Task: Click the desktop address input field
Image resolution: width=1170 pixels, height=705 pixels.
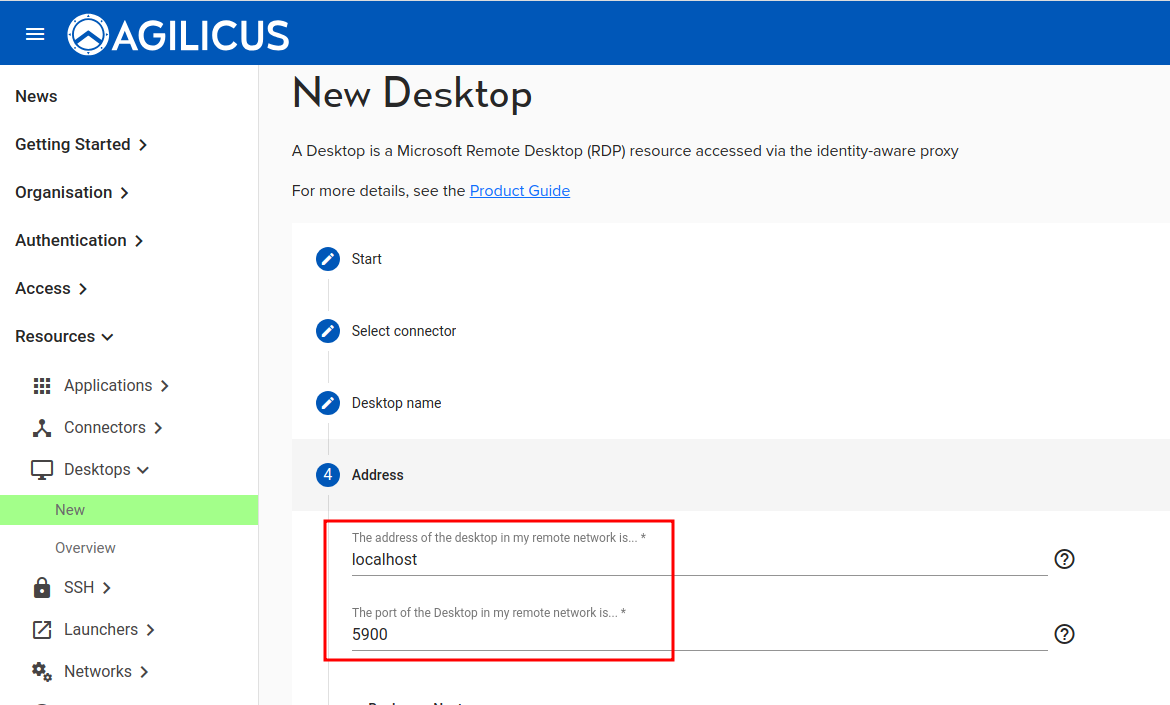Action: pos(698,560)
